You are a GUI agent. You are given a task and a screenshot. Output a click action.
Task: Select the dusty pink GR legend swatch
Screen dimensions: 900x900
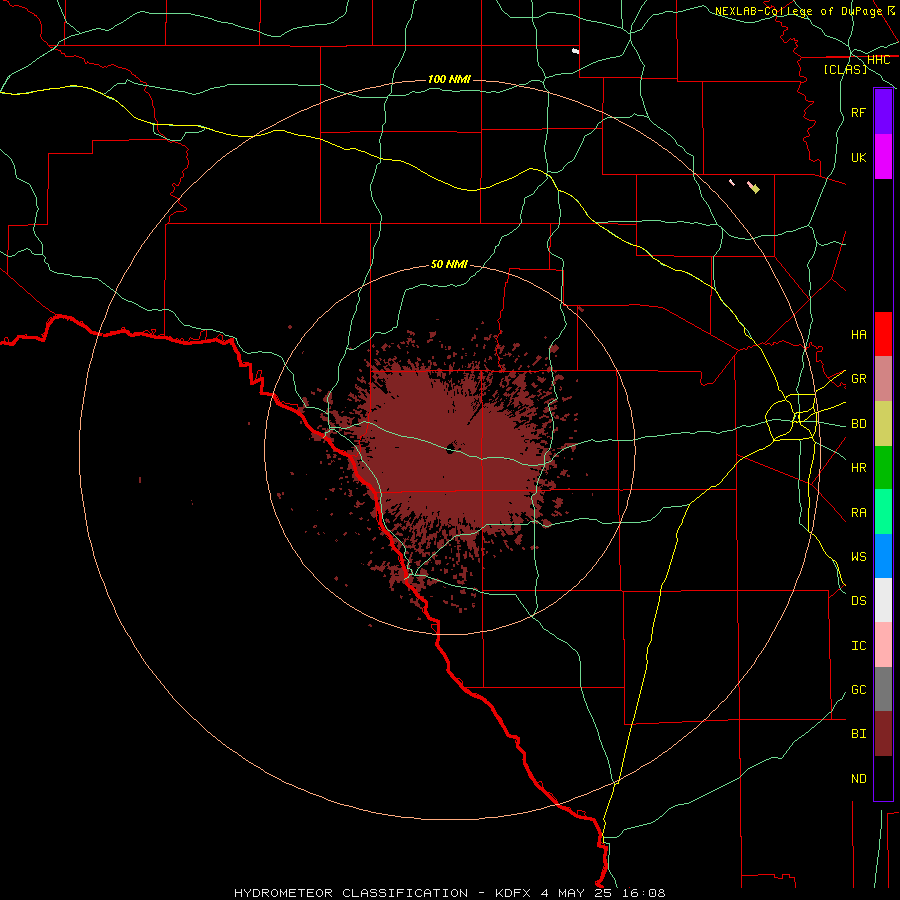point(883,379)
